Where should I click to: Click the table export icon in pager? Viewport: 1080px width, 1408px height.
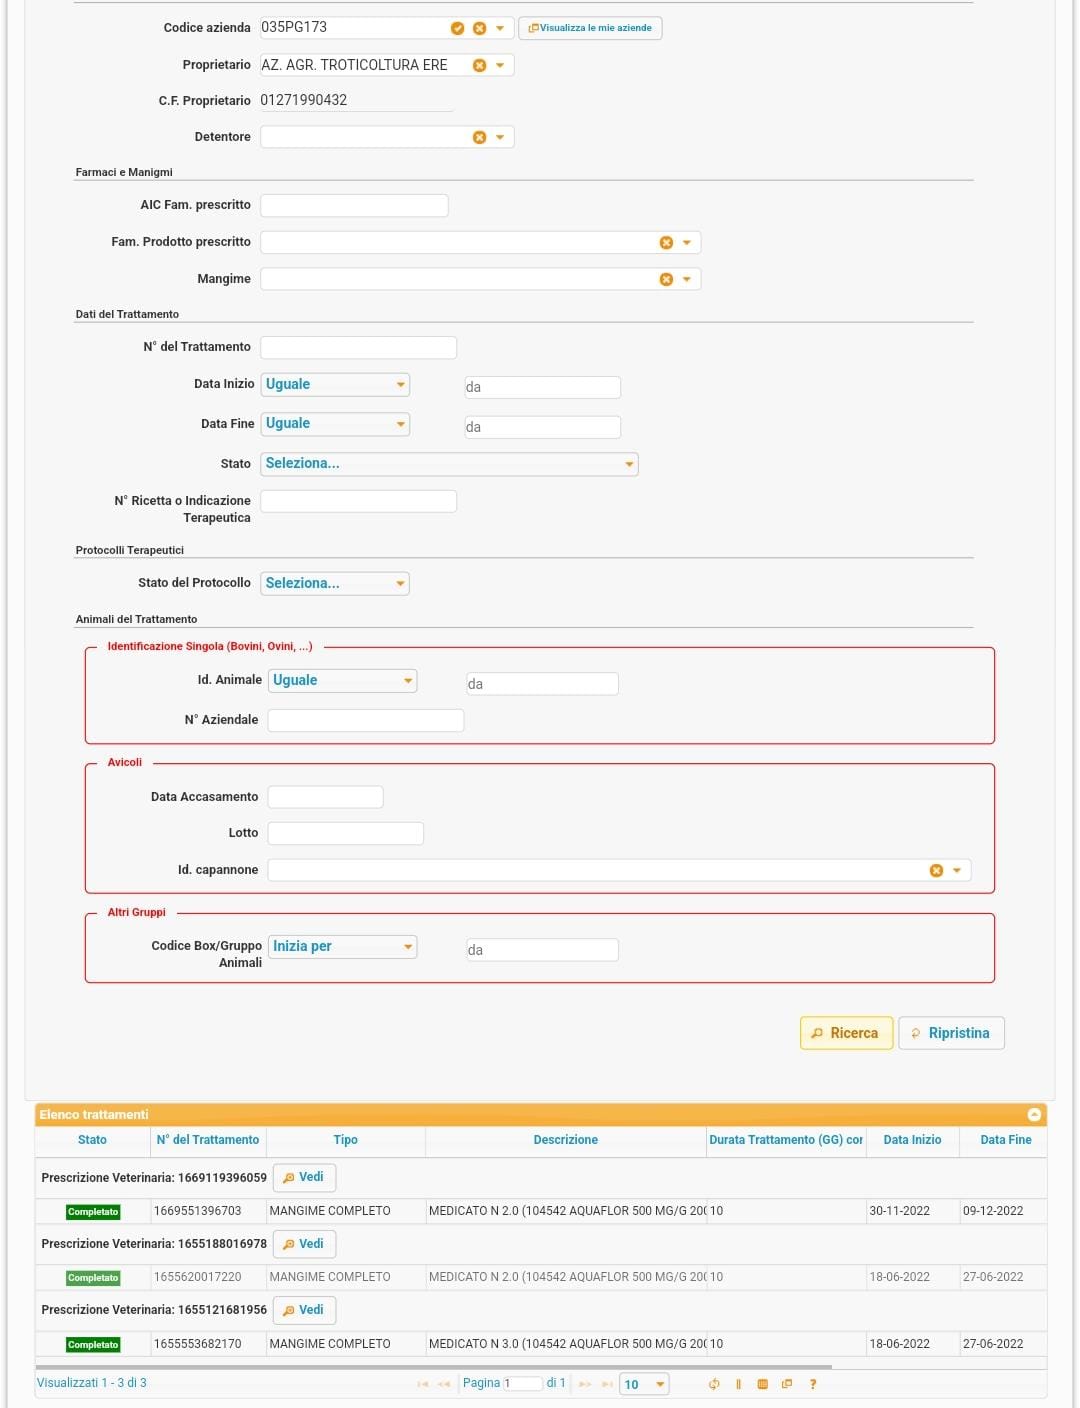(x=762, y=1384)
